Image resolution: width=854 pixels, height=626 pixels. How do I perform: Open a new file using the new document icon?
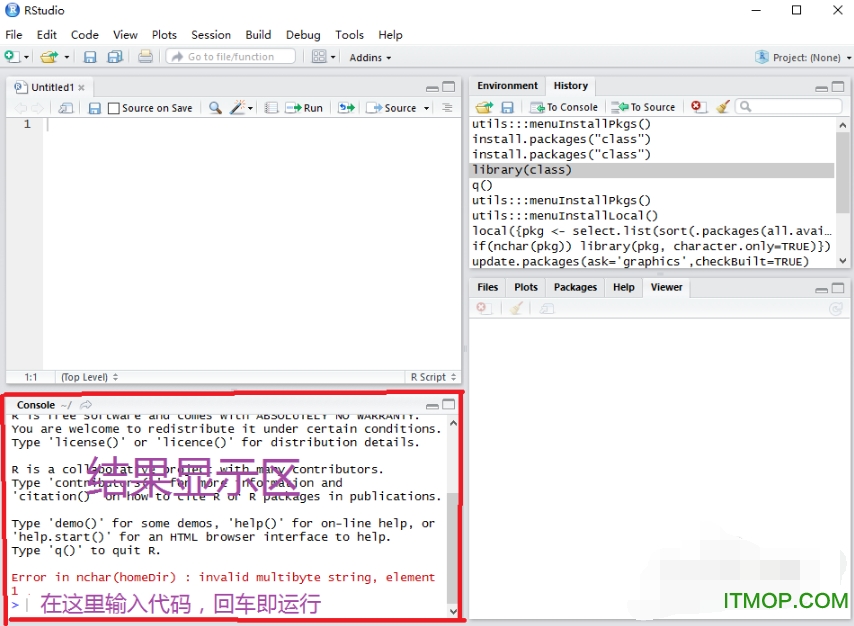pos(11,57)
